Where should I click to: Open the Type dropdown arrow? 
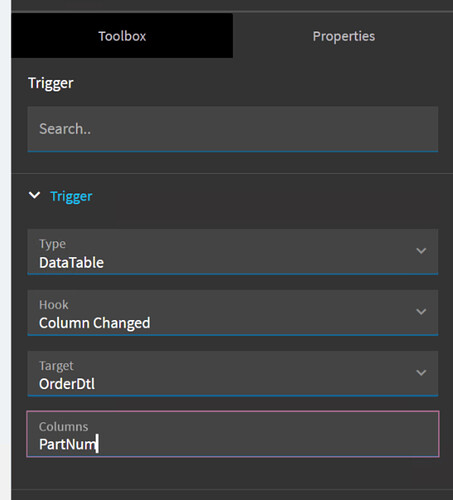pos(421,251)
